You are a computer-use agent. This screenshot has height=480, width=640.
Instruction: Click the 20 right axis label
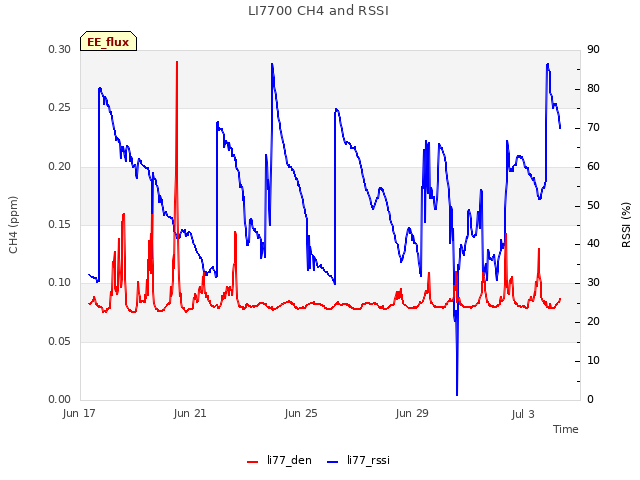(x=593, y=322)
